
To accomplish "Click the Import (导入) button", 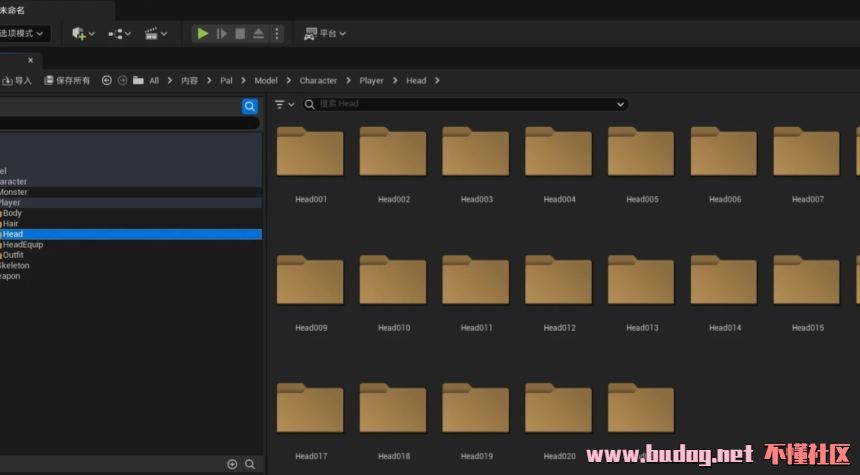I will coord(17,81).
